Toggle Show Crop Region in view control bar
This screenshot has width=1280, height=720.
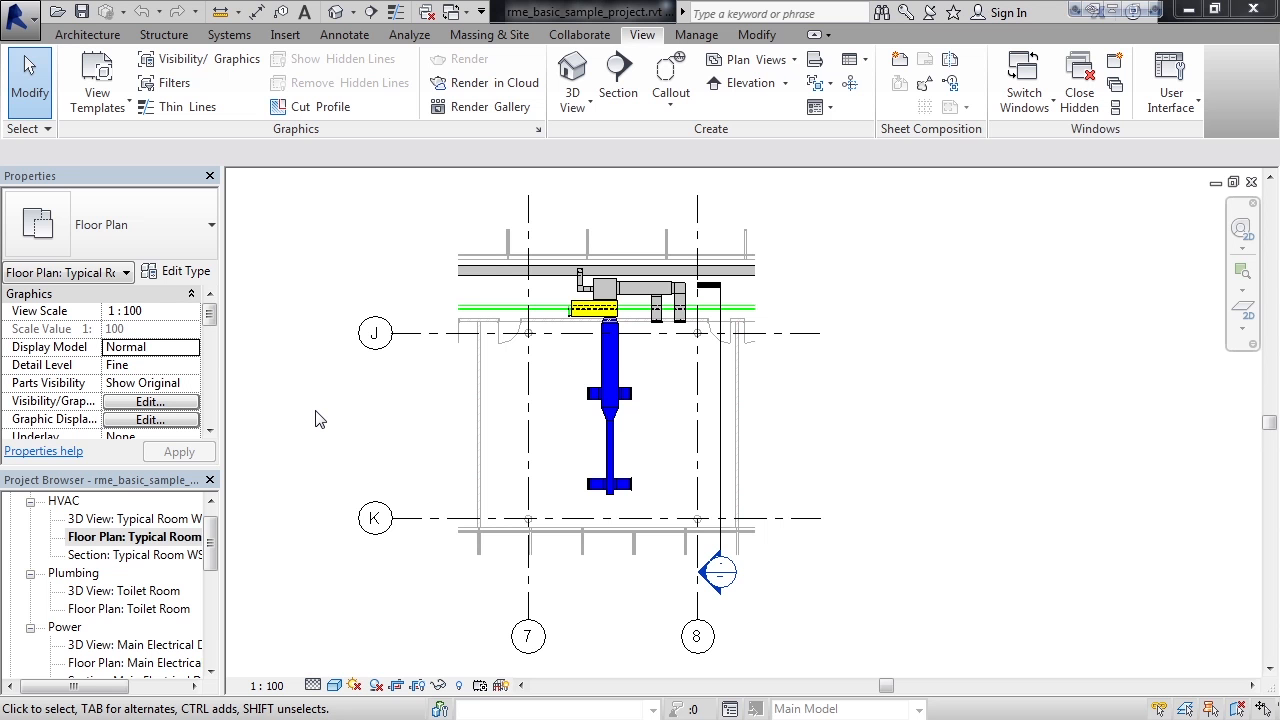point(417,685)
